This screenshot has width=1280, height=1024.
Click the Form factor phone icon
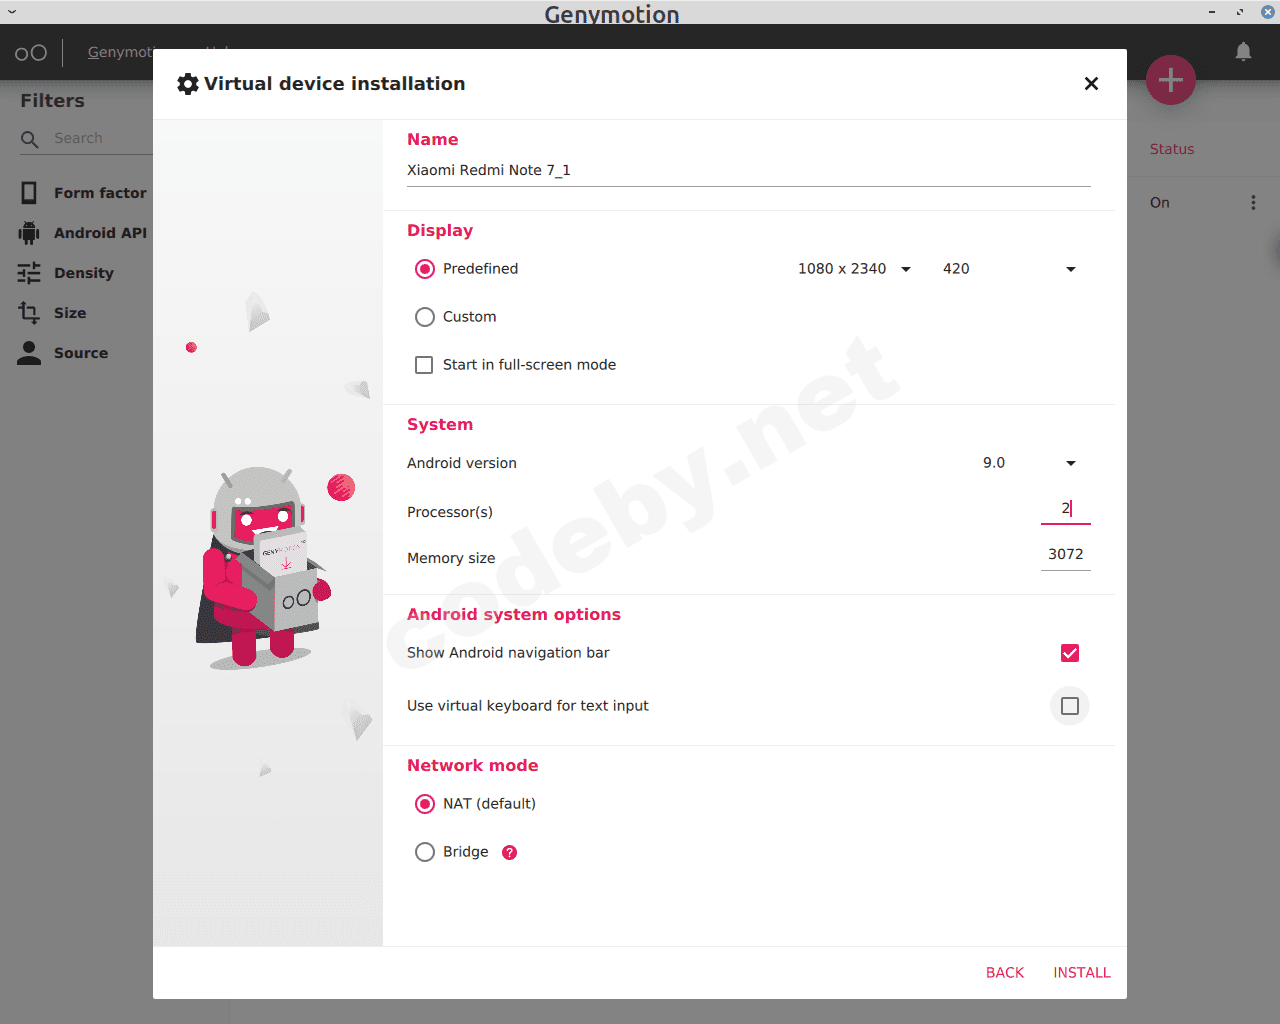(29, 193)
